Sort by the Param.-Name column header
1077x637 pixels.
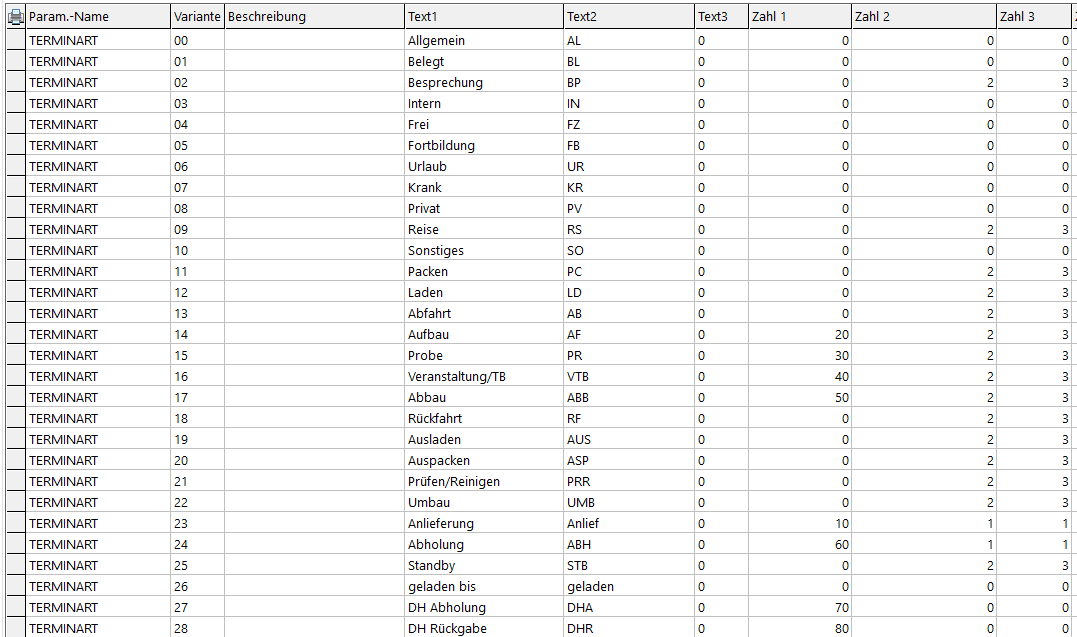pos(98,16)
